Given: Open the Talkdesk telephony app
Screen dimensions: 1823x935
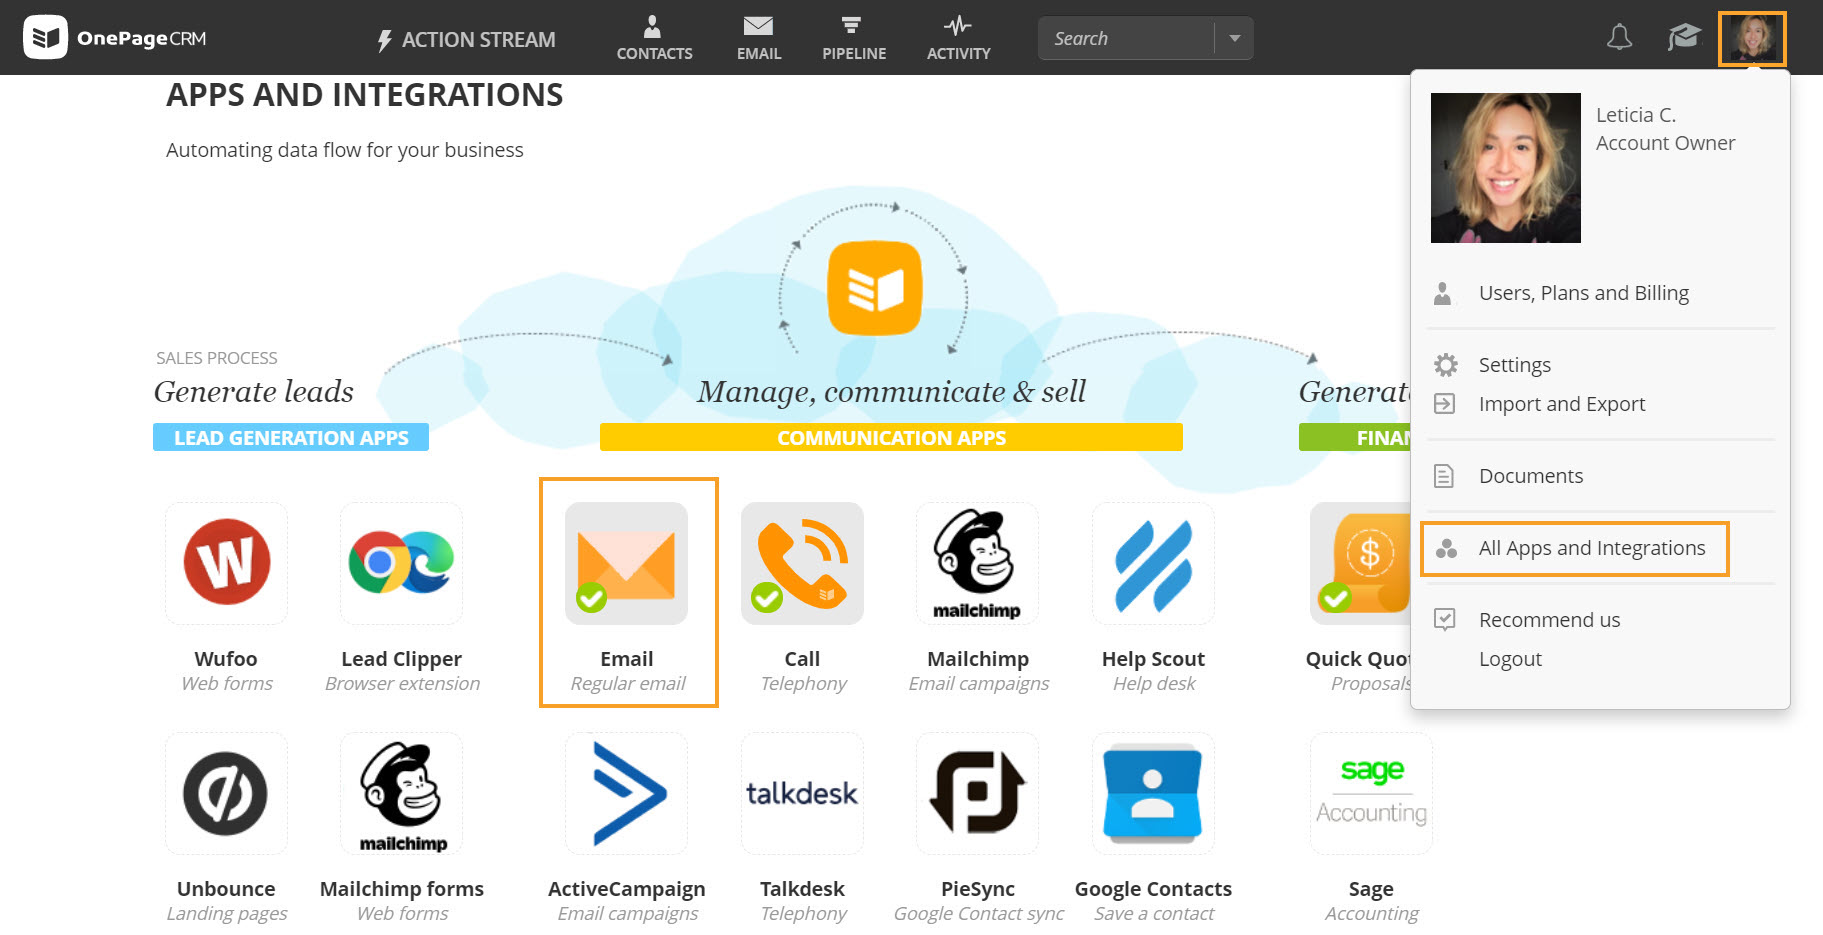Looking at the screenshot, I should [802, 793].
